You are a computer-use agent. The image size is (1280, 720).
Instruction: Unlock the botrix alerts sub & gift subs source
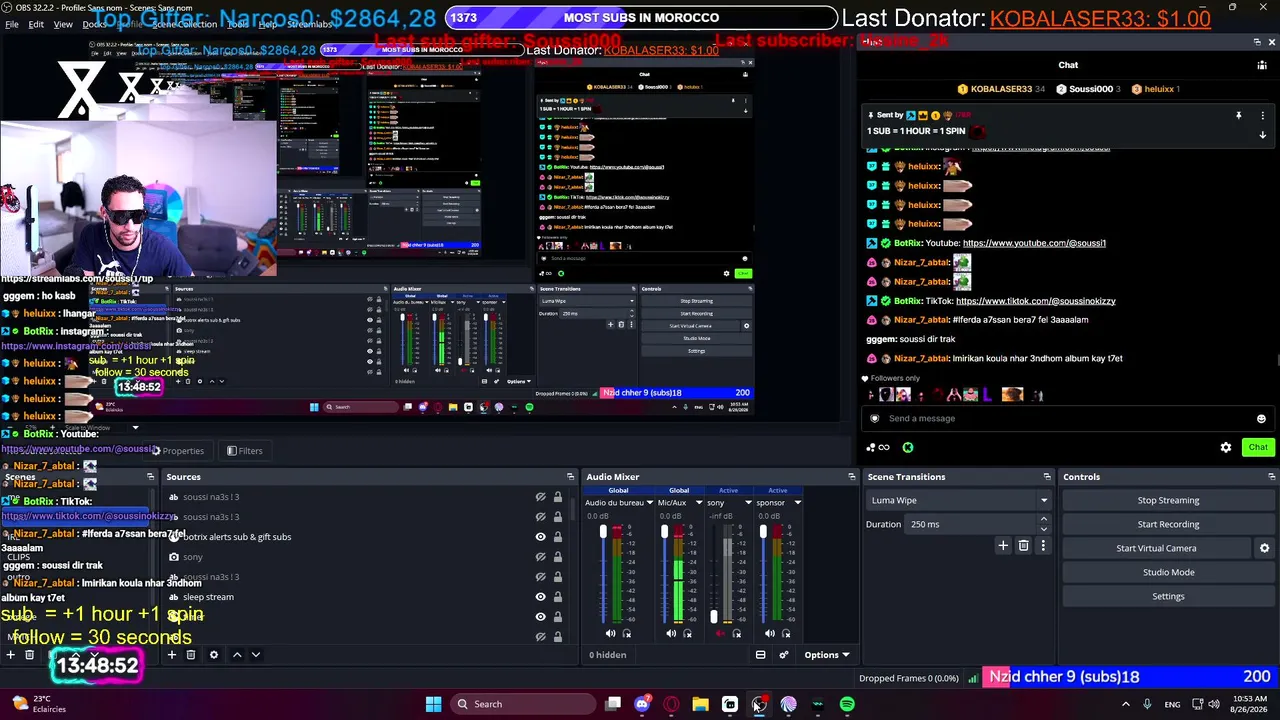point(557,537)
